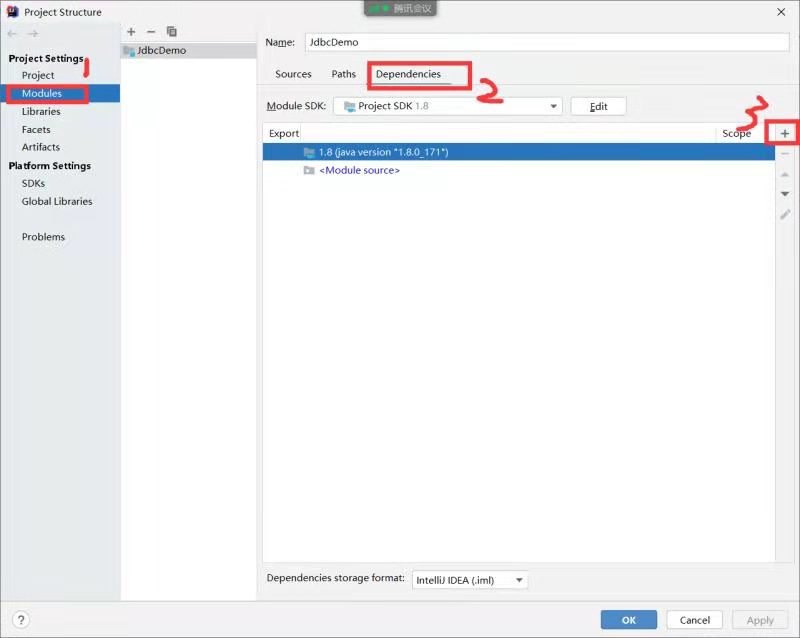
Task: Switch to Dependencies tab
Action: coord(408,74)
